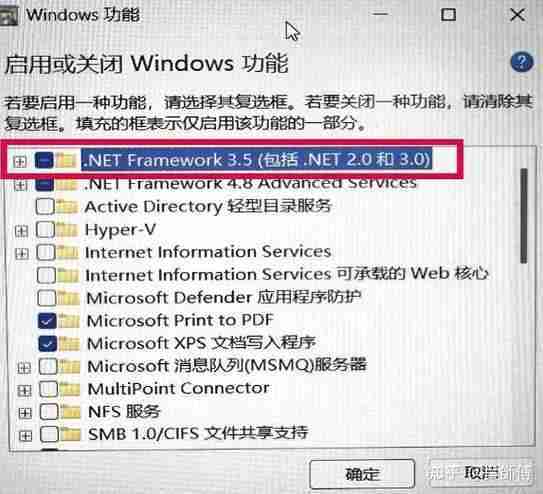The width and height of the screenshot is (543, 494).
Task: Tick the Microsoft Defender 应用程序防护 checkbox
Action: point(46,298)
